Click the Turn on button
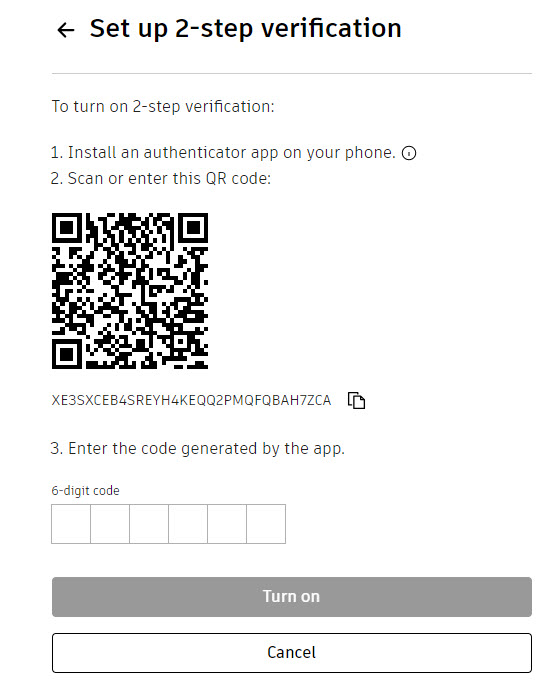The image size is (548, 682). tap(292, 597)
